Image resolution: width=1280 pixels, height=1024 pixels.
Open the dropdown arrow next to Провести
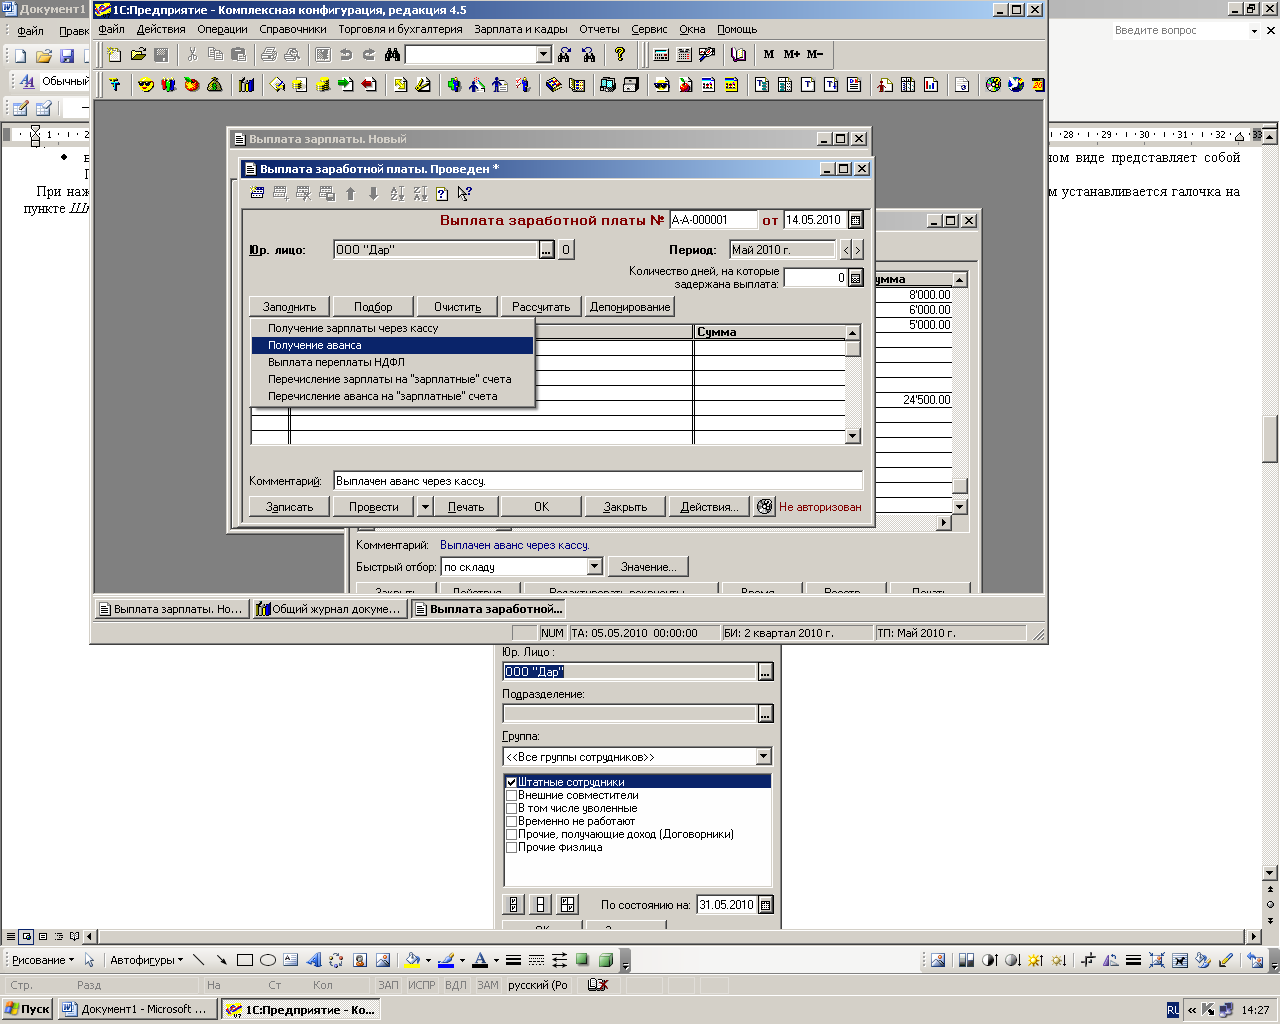[x=425, y=507]
